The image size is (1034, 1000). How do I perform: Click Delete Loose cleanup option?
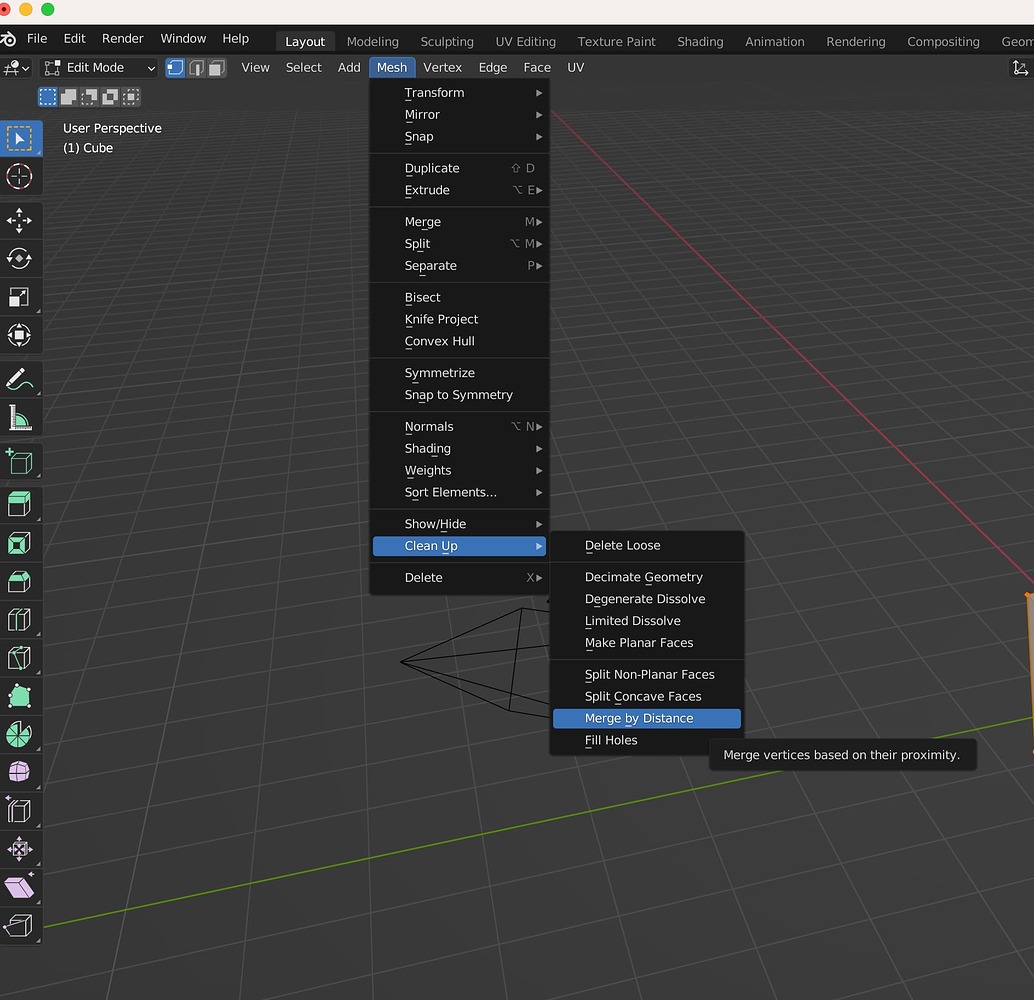click(621, 545)
